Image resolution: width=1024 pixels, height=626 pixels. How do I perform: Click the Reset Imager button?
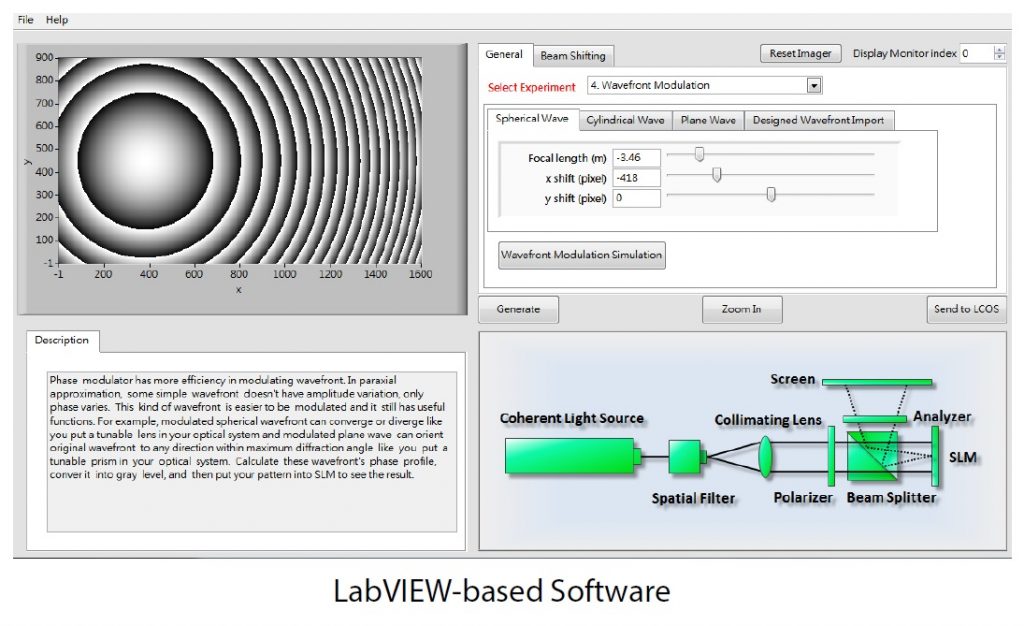800,53
